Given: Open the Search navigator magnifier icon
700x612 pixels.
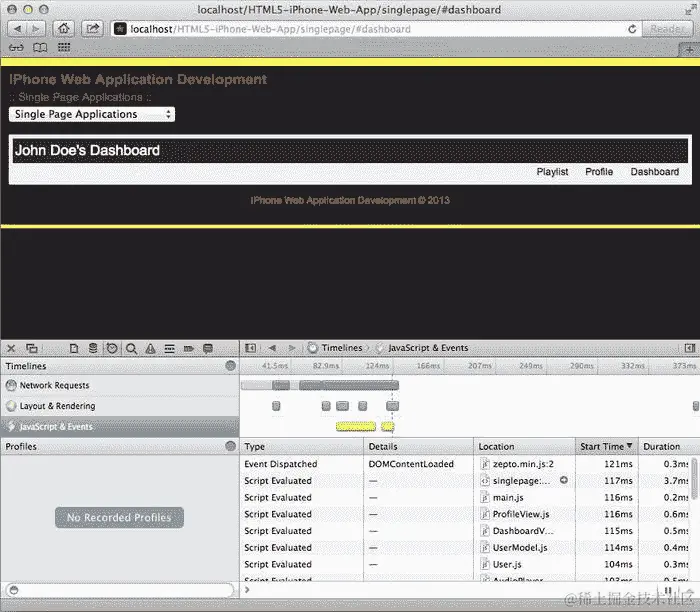Looking at the screenshot, I should tap(131, 349).
